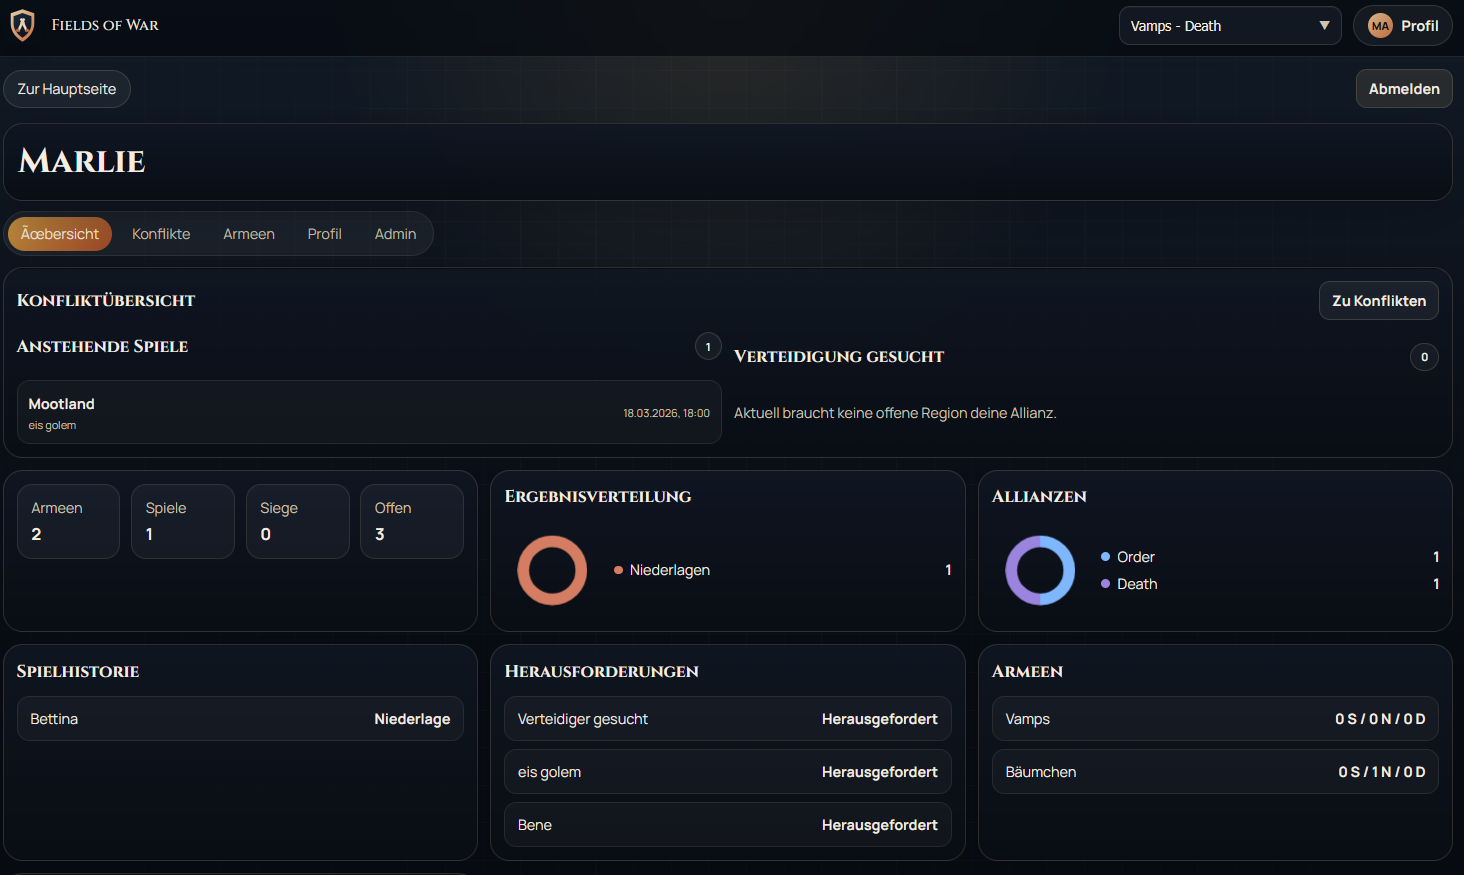Click the Fields of War shield logo

[22, 25]
